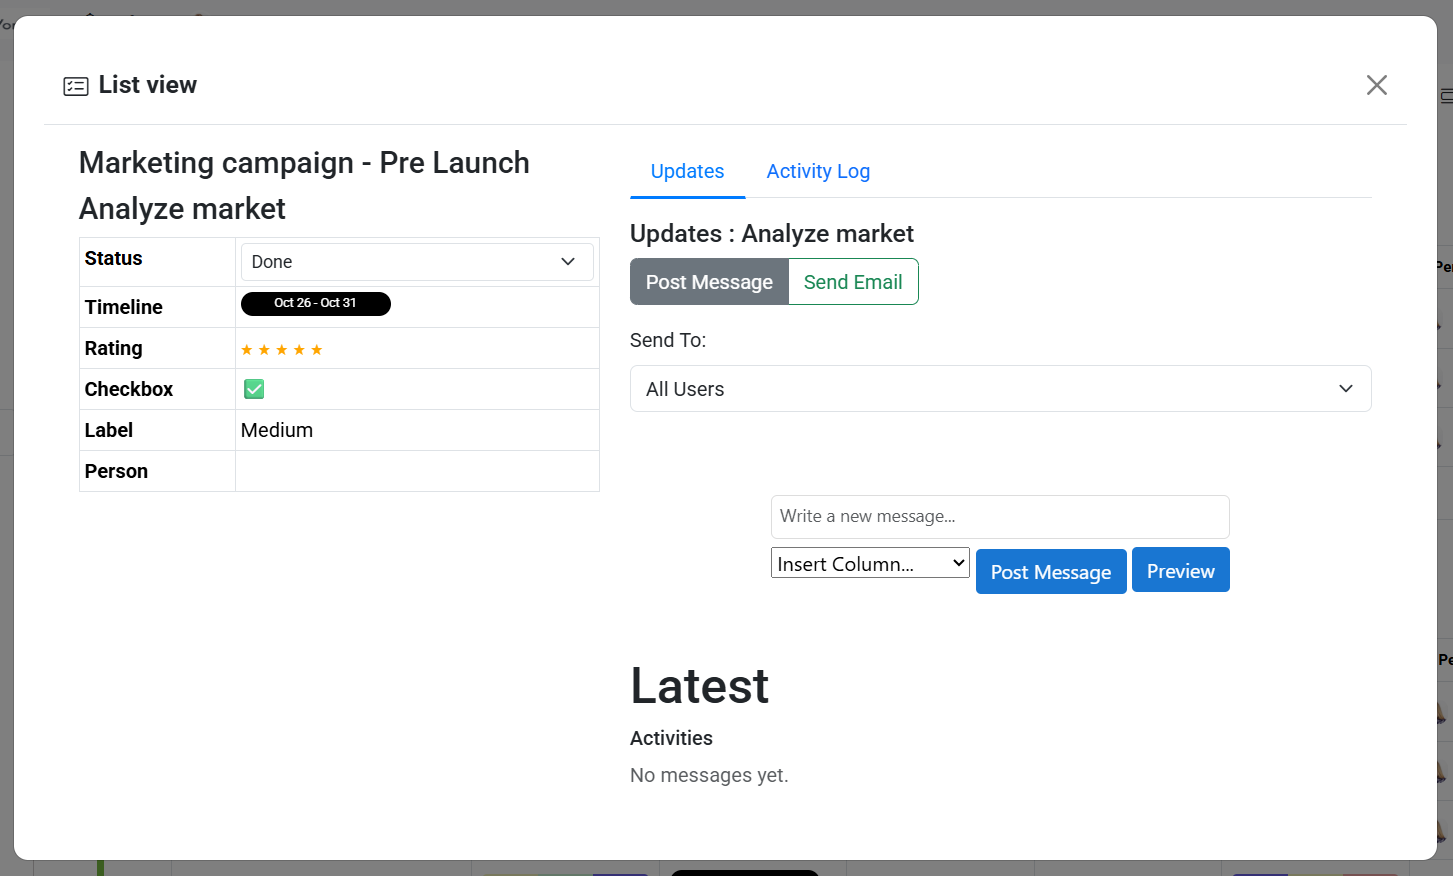Click the fifth rating star
Viewport: 1453px width, 876px height.
click(317, 350)
